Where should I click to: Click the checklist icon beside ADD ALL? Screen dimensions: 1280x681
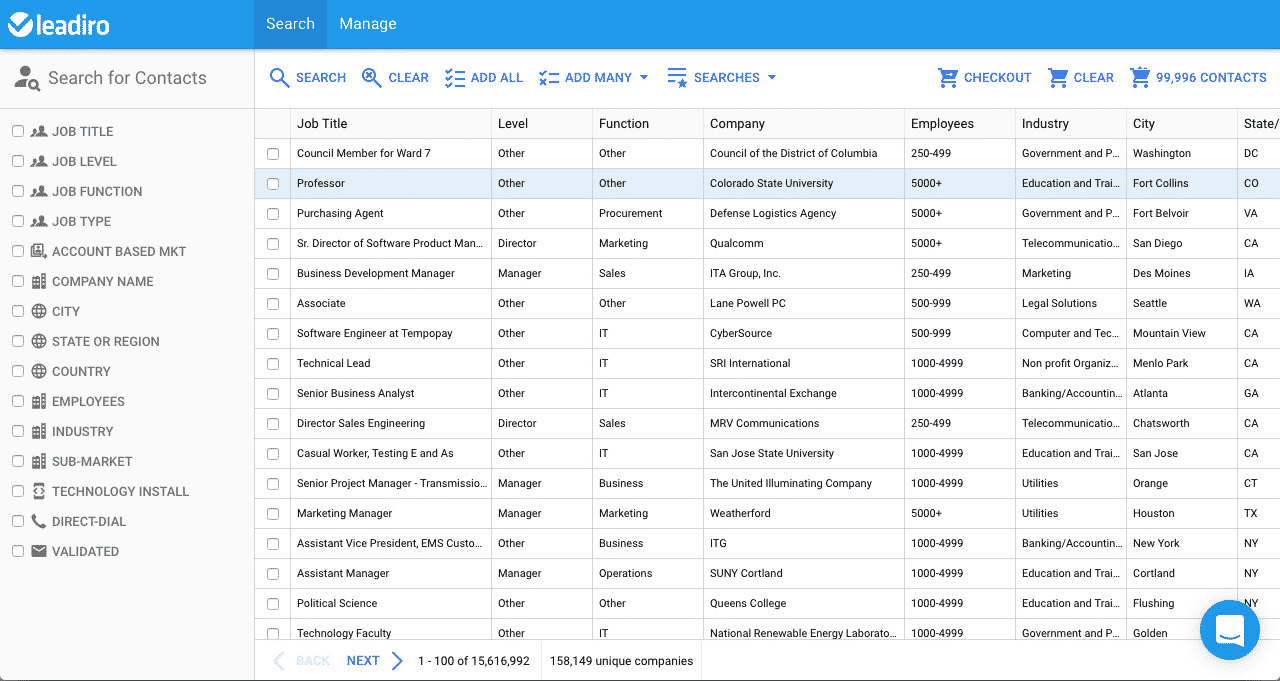[455, 78]
